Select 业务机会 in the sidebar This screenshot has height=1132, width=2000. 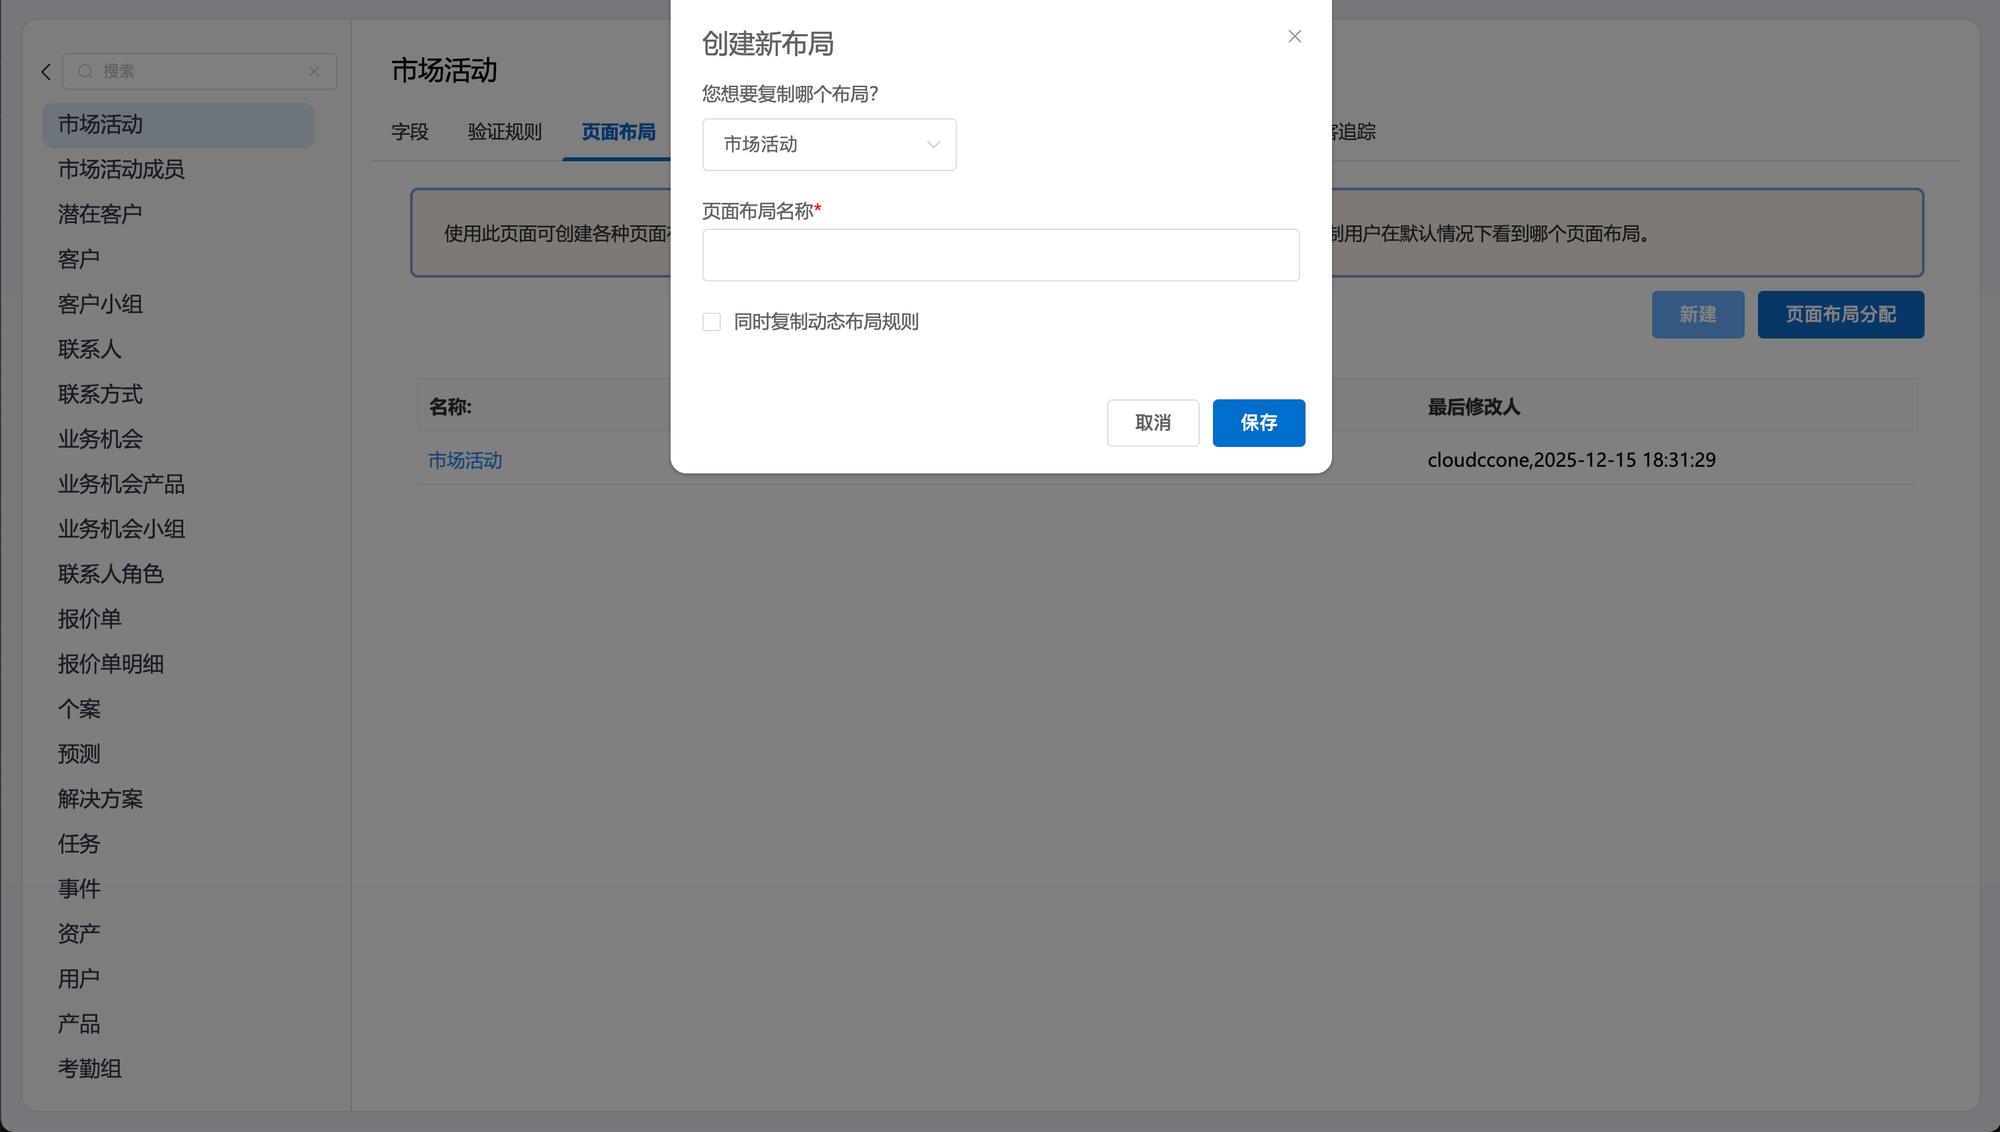pos(100,439)
